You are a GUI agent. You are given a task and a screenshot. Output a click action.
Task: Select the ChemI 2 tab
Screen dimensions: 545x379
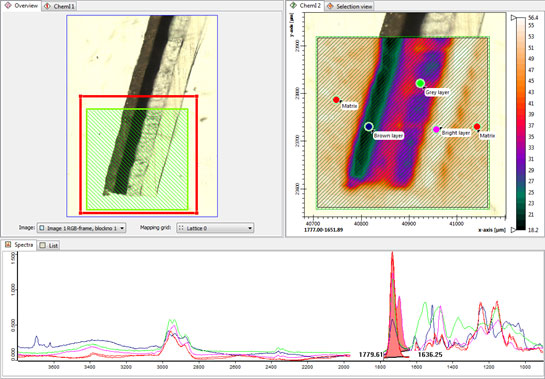pyautogui.click(x=306, y=6)
